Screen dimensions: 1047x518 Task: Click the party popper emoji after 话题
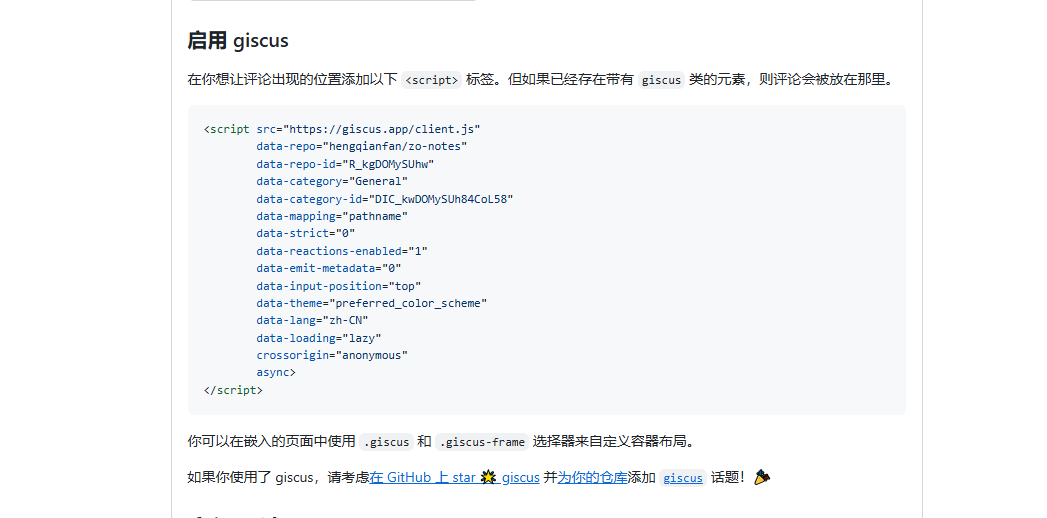pyautogui.click(x=762, y=477)
